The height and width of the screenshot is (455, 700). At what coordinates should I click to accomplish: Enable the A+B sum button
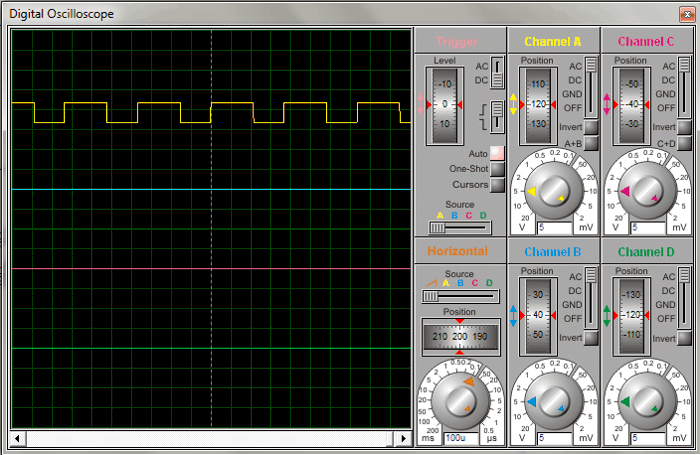pos(591,143)
